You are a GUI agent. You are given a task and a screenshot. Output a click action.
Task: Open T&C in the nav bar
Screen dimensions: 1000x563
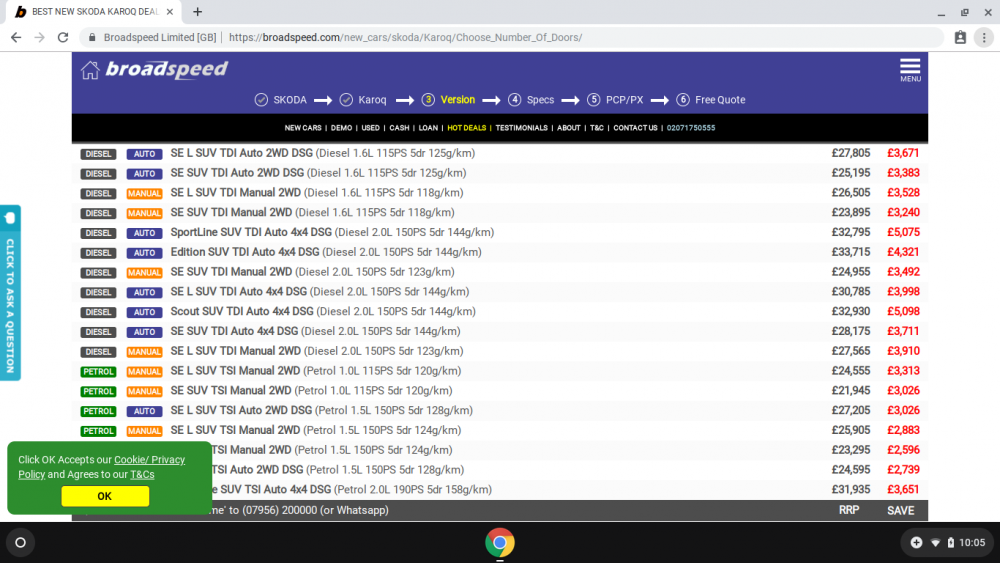[596, 128]
